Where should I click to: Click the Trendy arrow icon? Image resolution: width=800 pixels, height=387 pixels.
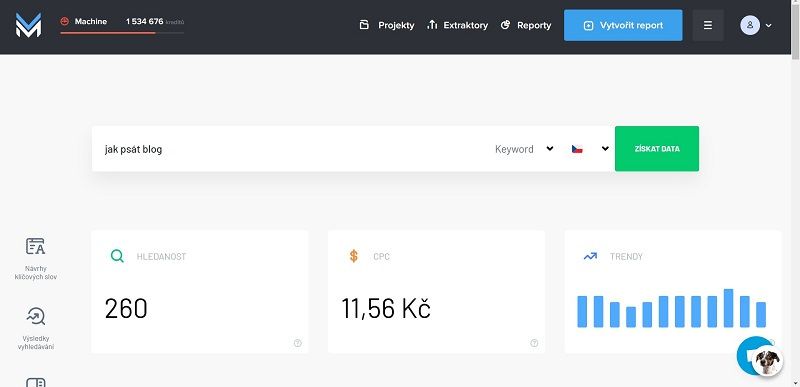(x=590, y=256)
